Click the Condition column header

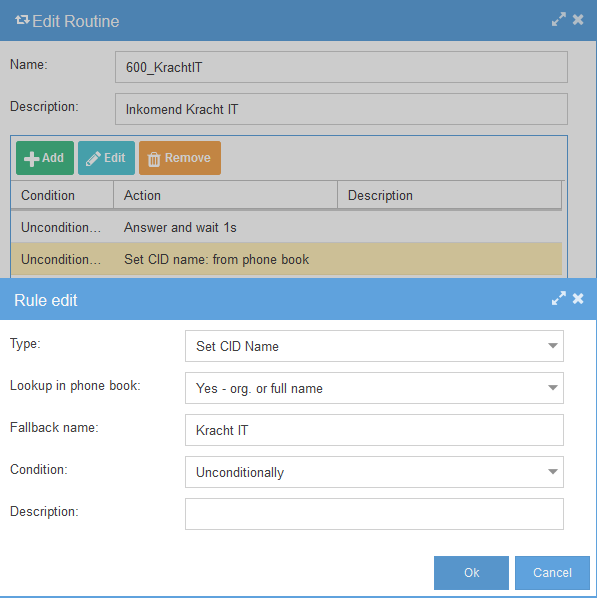pyautogui.click(x=62, y=195)
